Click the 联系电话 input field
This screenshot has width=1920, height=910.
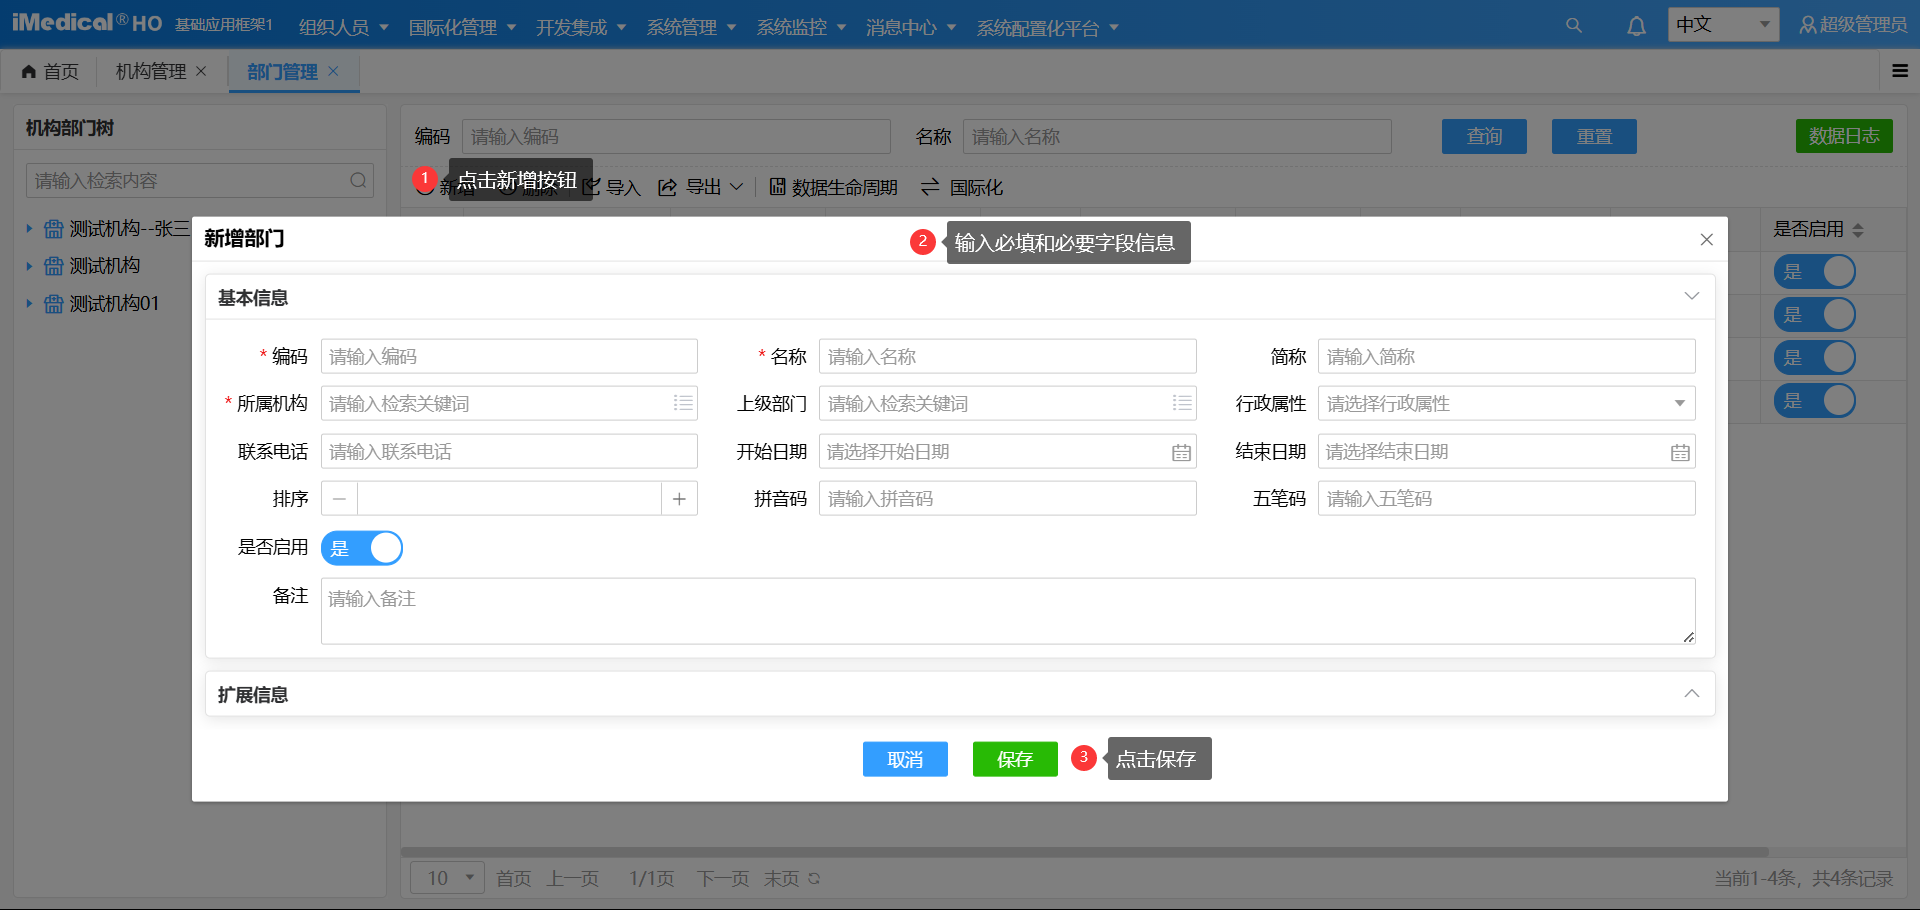[x=509, y=451]
